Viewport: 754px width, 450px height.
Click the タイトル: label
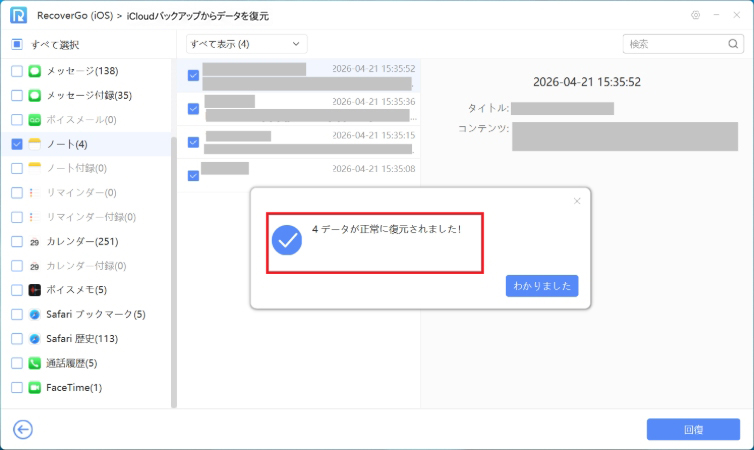click(488, 108)
